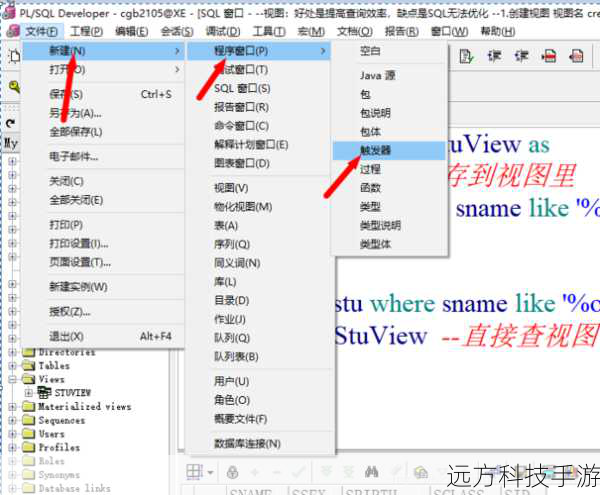Viewport: 600px width, 495px height.
Task: Expand the Users tree node
Action: point(12,434)
